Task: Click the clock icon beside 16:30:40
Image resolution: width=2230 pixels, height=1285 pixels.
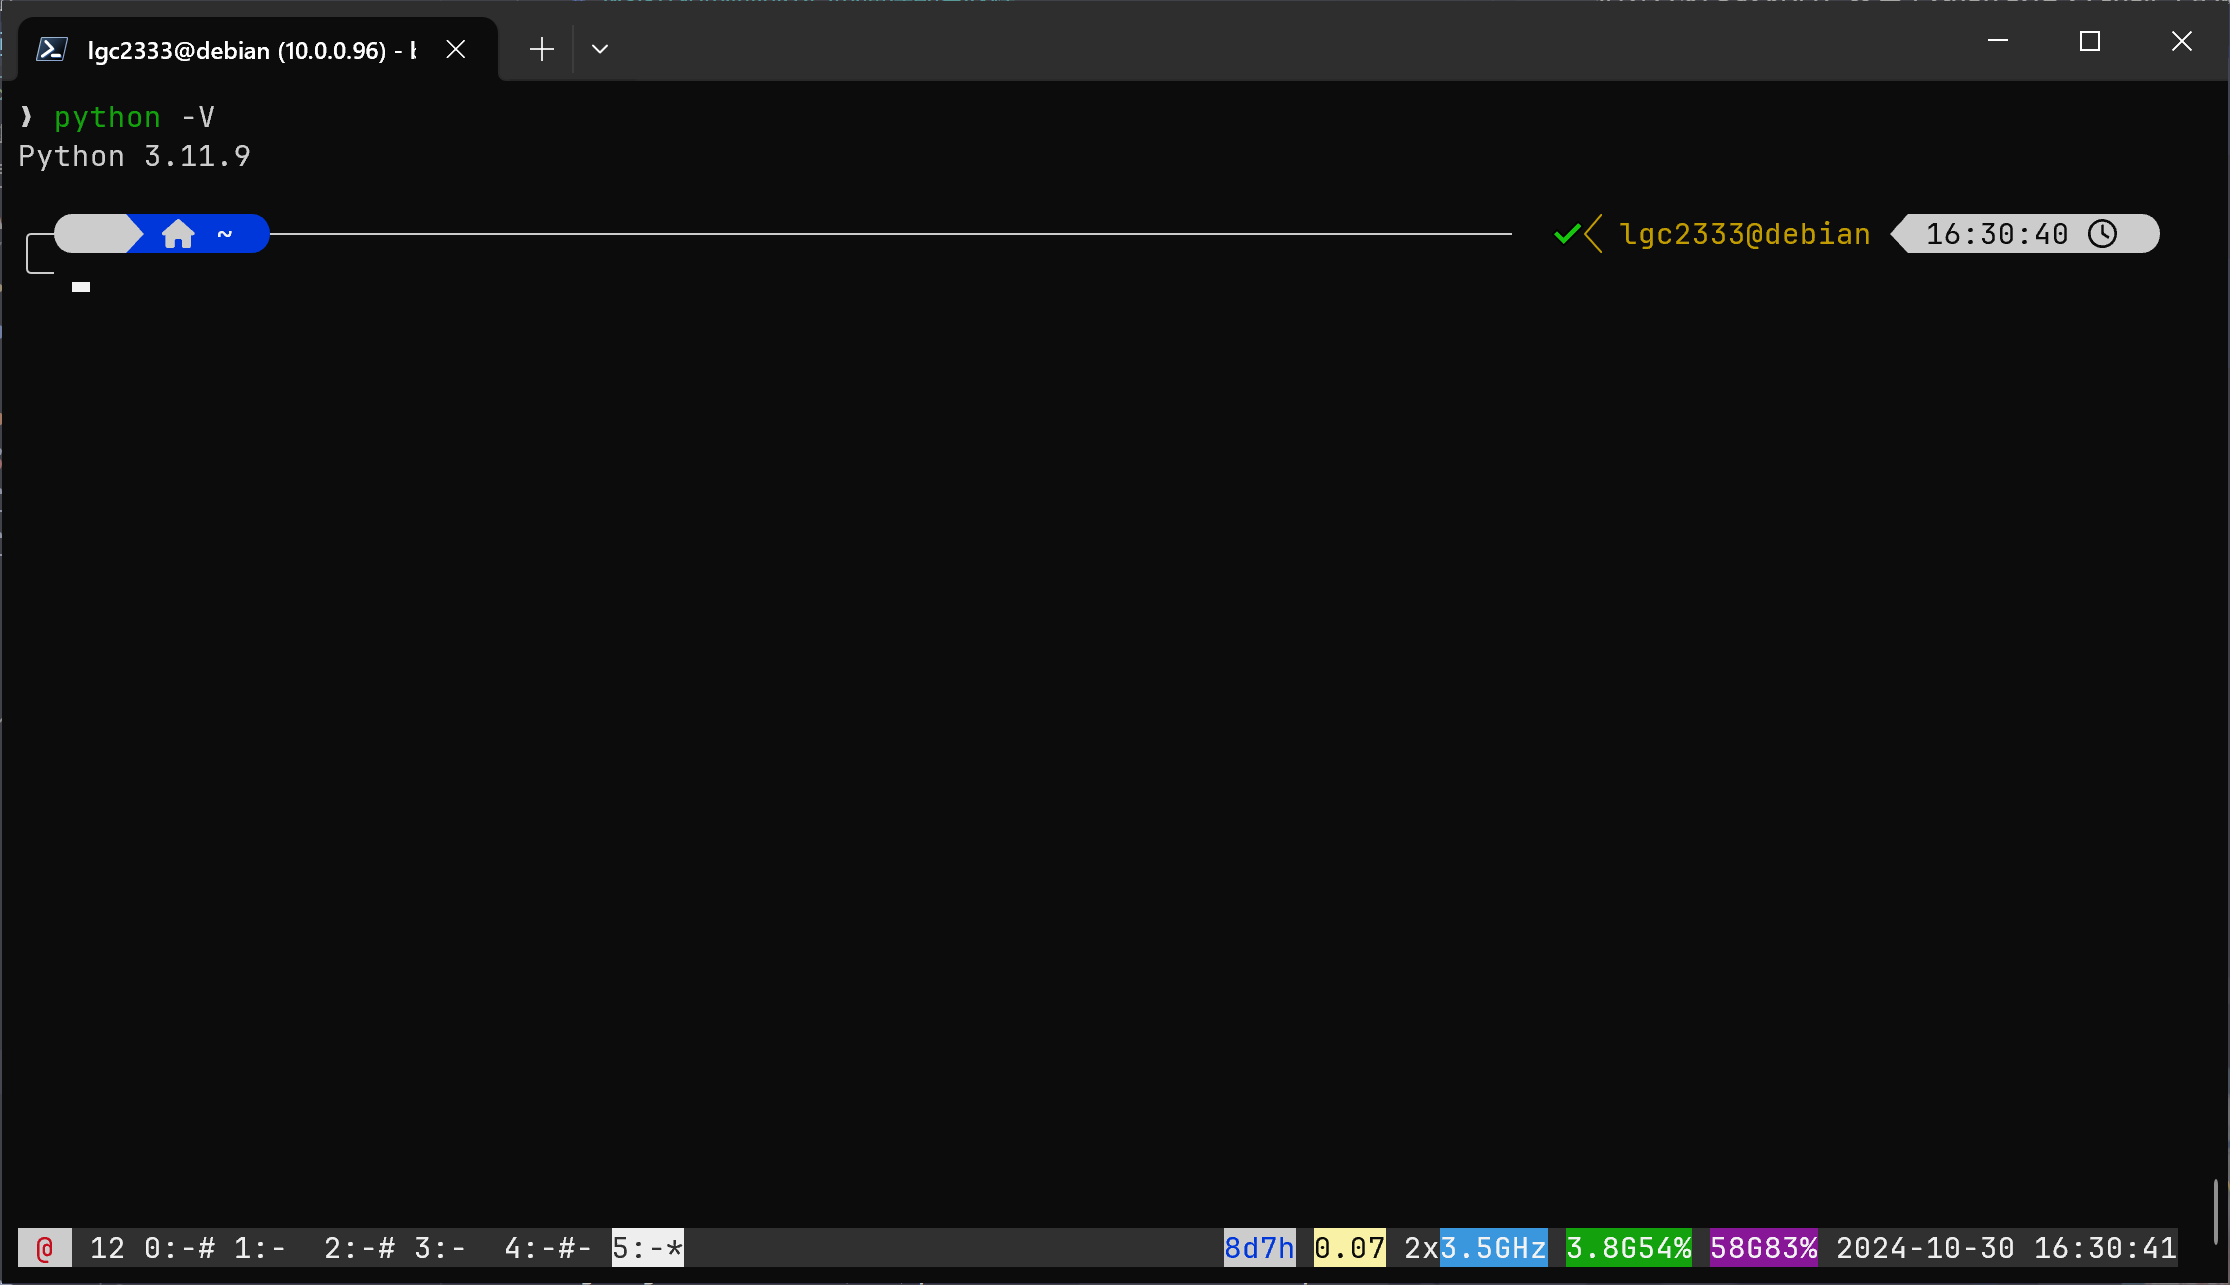Action: tap(2102, 234)
